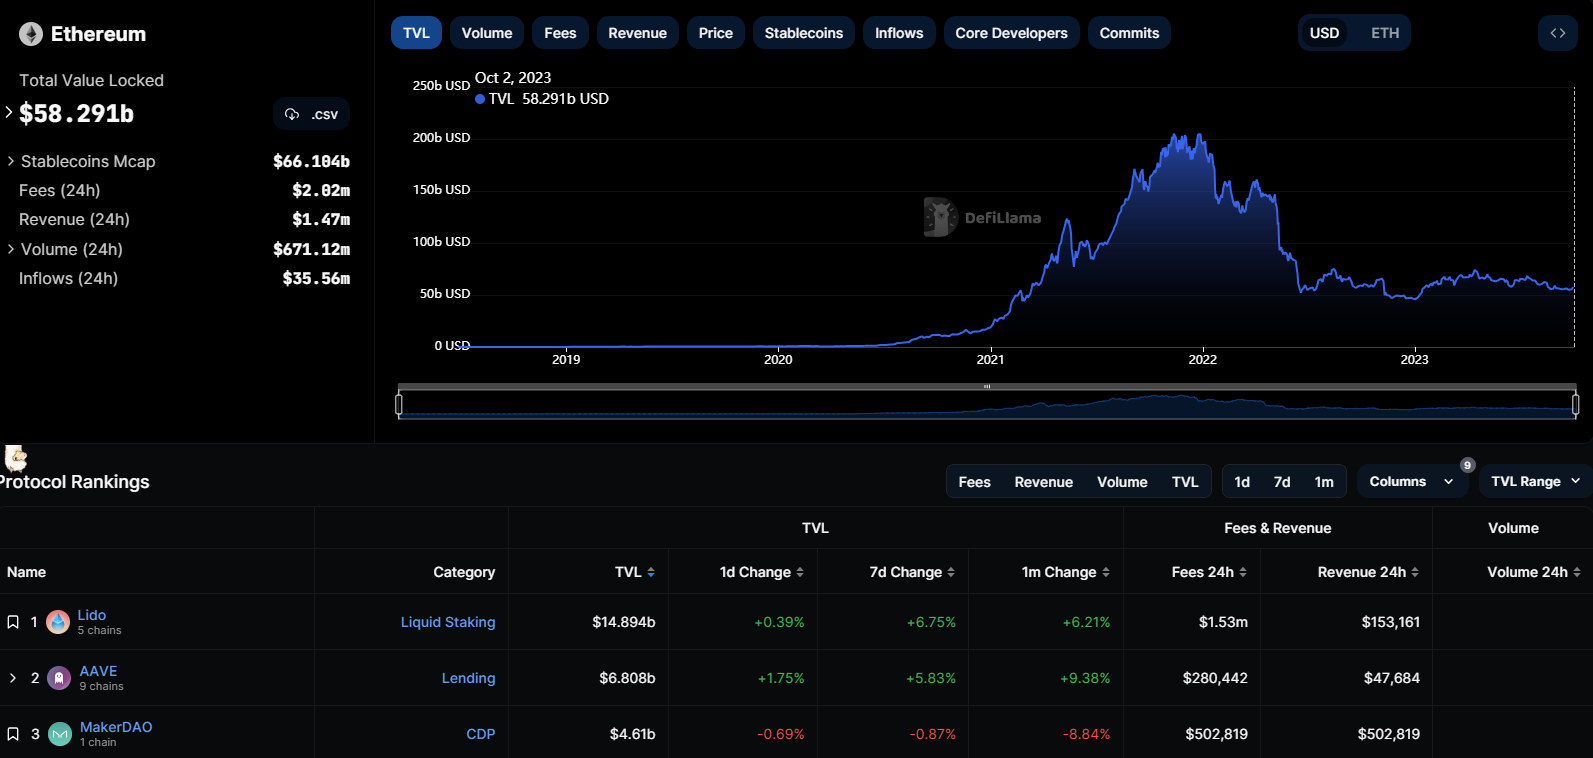
Task: Click the AAVE protocol logo
Action: pos(59,678)
